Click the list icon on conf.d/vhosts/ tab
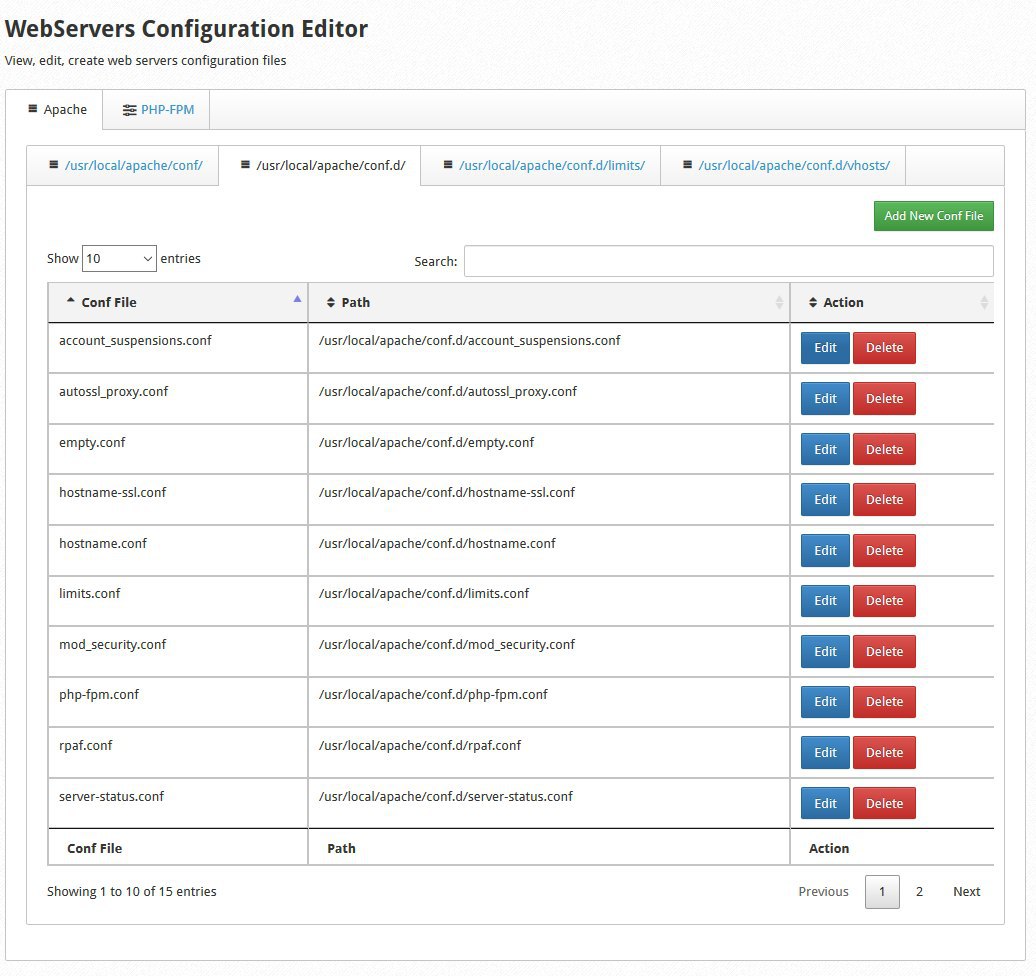 687,165
